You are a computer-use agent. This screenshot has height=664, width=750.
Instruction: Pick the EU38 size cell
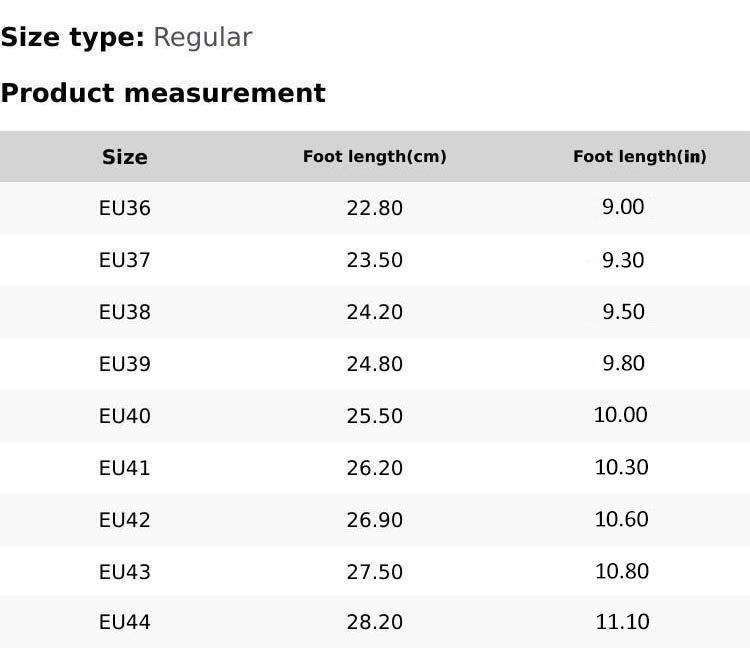[125, 312]
